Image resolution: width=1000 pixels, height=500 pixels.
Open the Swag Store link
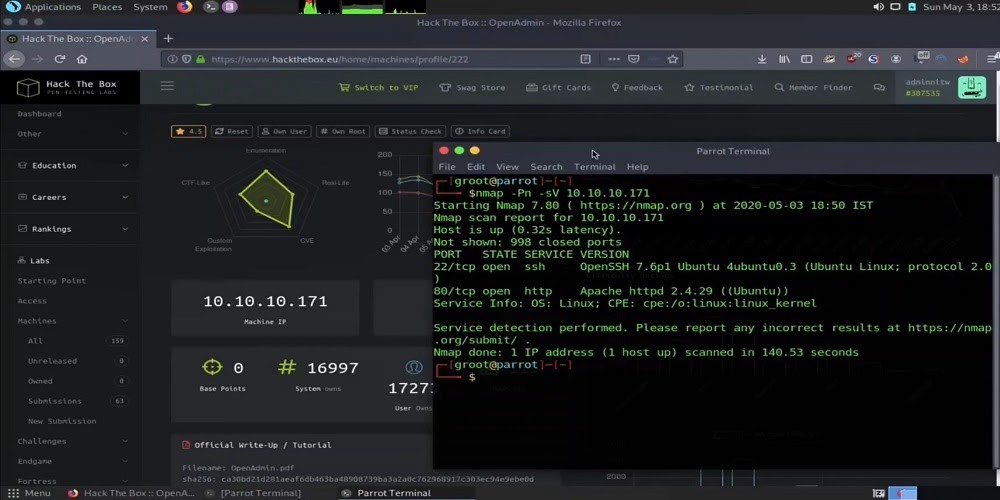473,87
